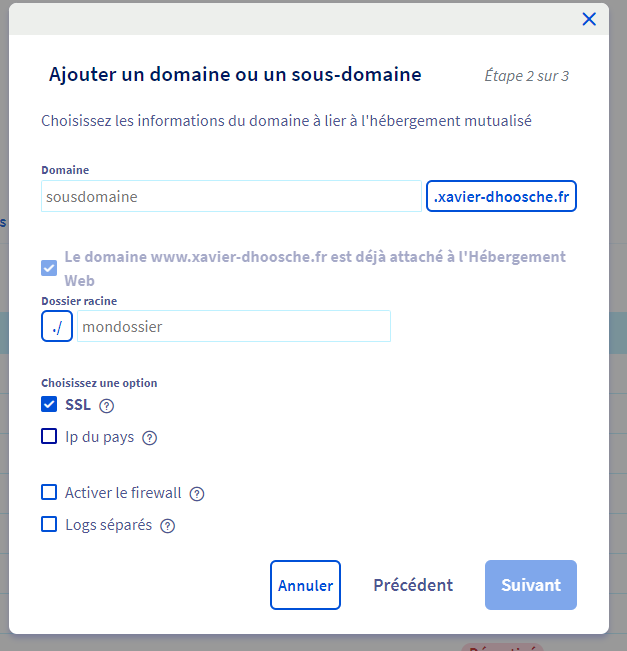The height and width of the screenshot is (651, 627).
Task: Click the Activer le firewall label text
Action: coord(123,493)
